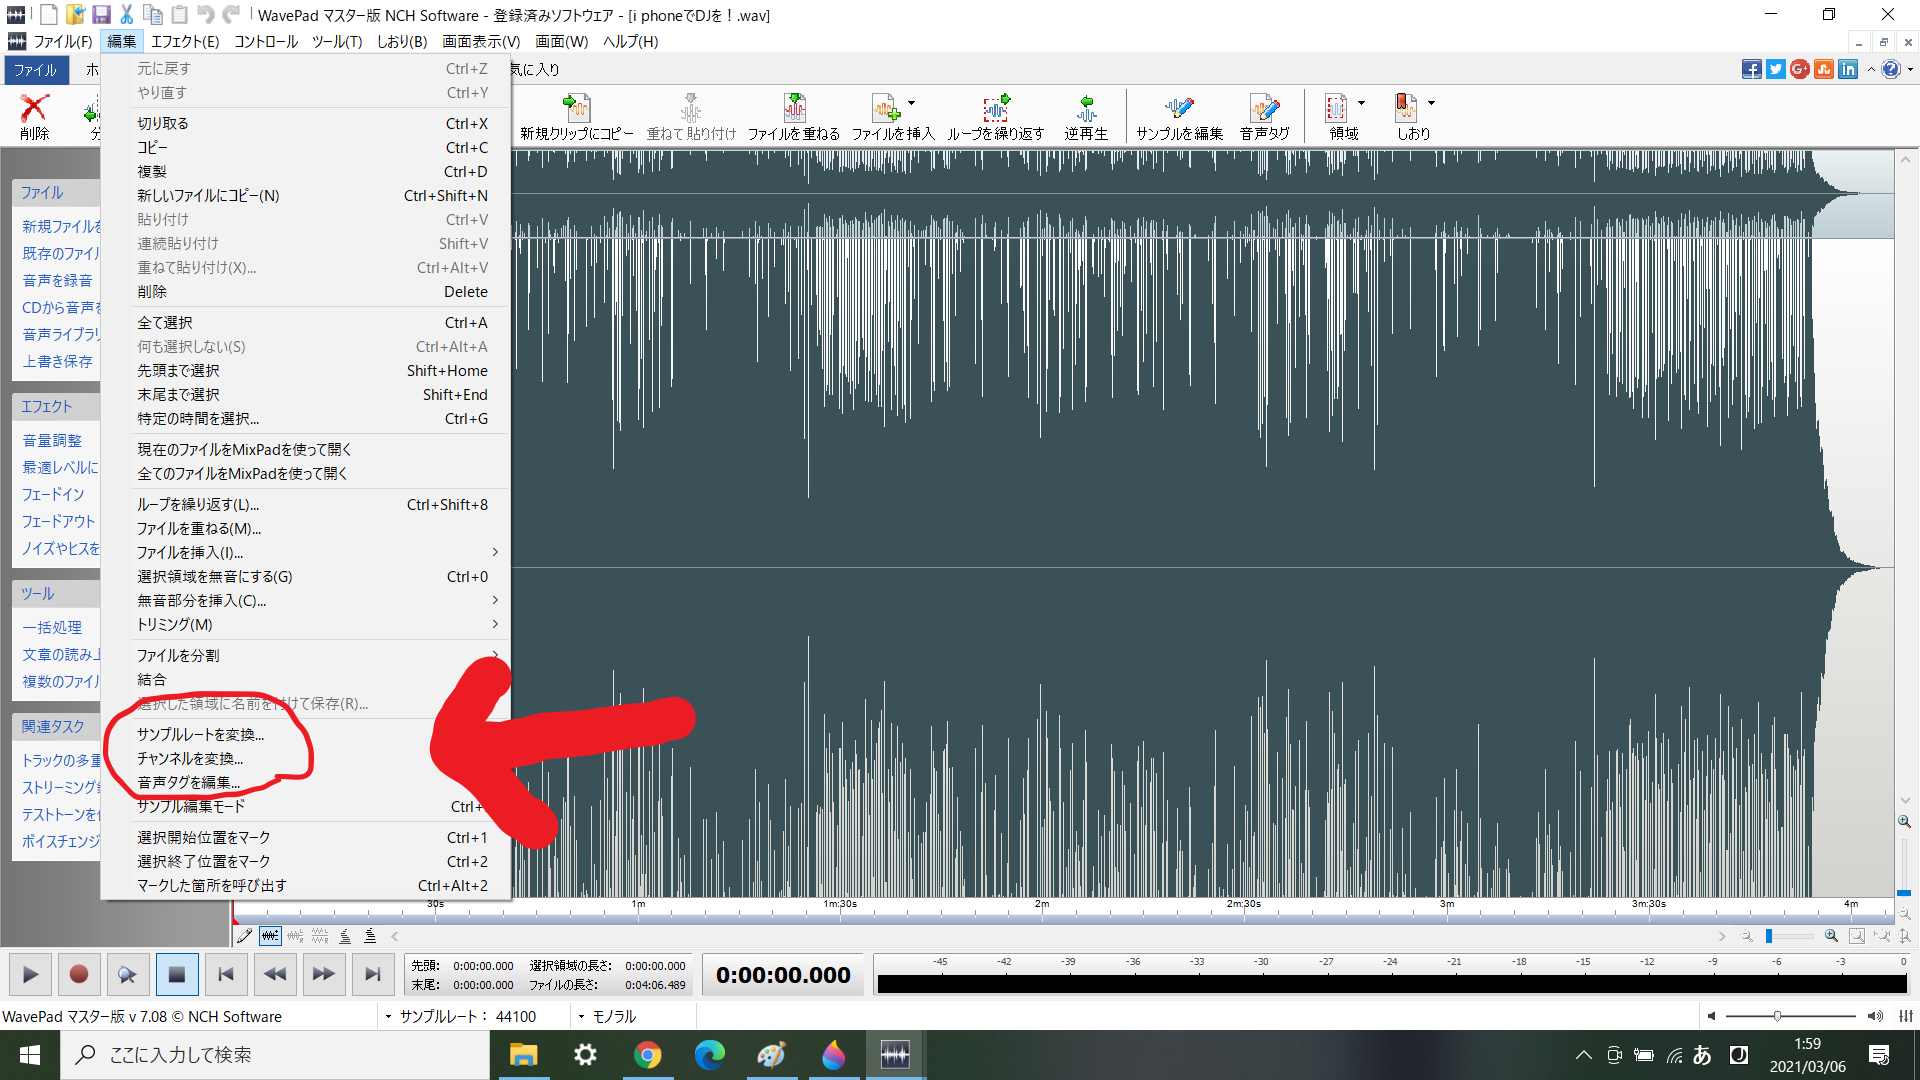Choose Convert Sample Rate menu item
This screenshot has height=1080, width=1920.
pos(306,734)
